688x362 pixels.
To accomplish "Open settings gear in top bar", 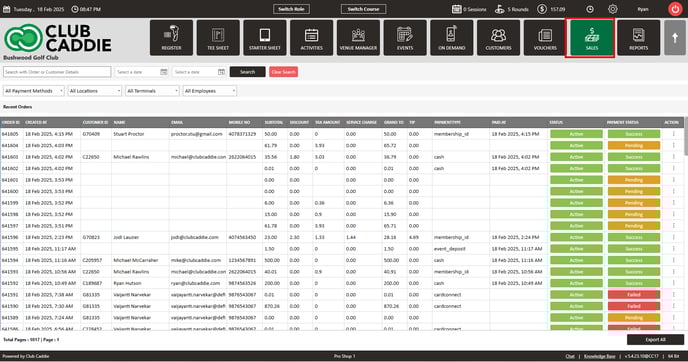I will click(613, 9).
